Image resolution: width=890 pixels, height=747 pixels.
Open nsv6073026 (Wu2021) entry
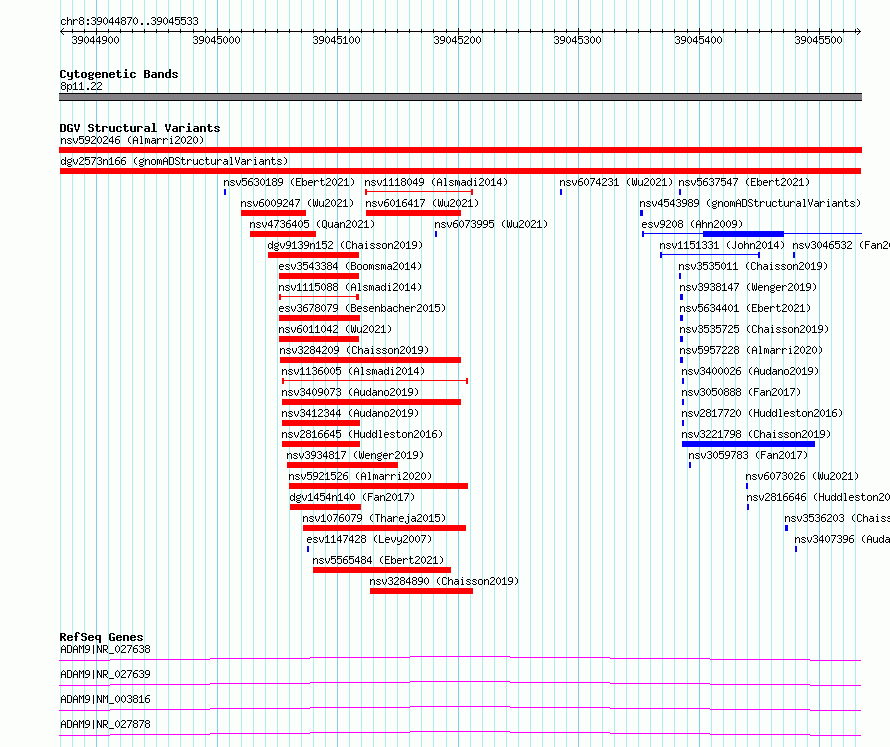(802, 476)
